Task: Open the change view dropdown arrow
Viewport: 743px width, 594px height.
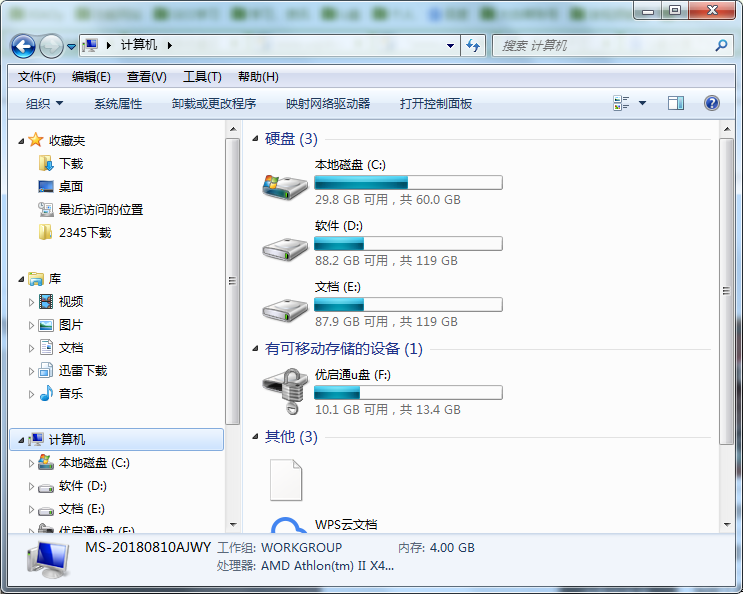Action: coord(642,103)
